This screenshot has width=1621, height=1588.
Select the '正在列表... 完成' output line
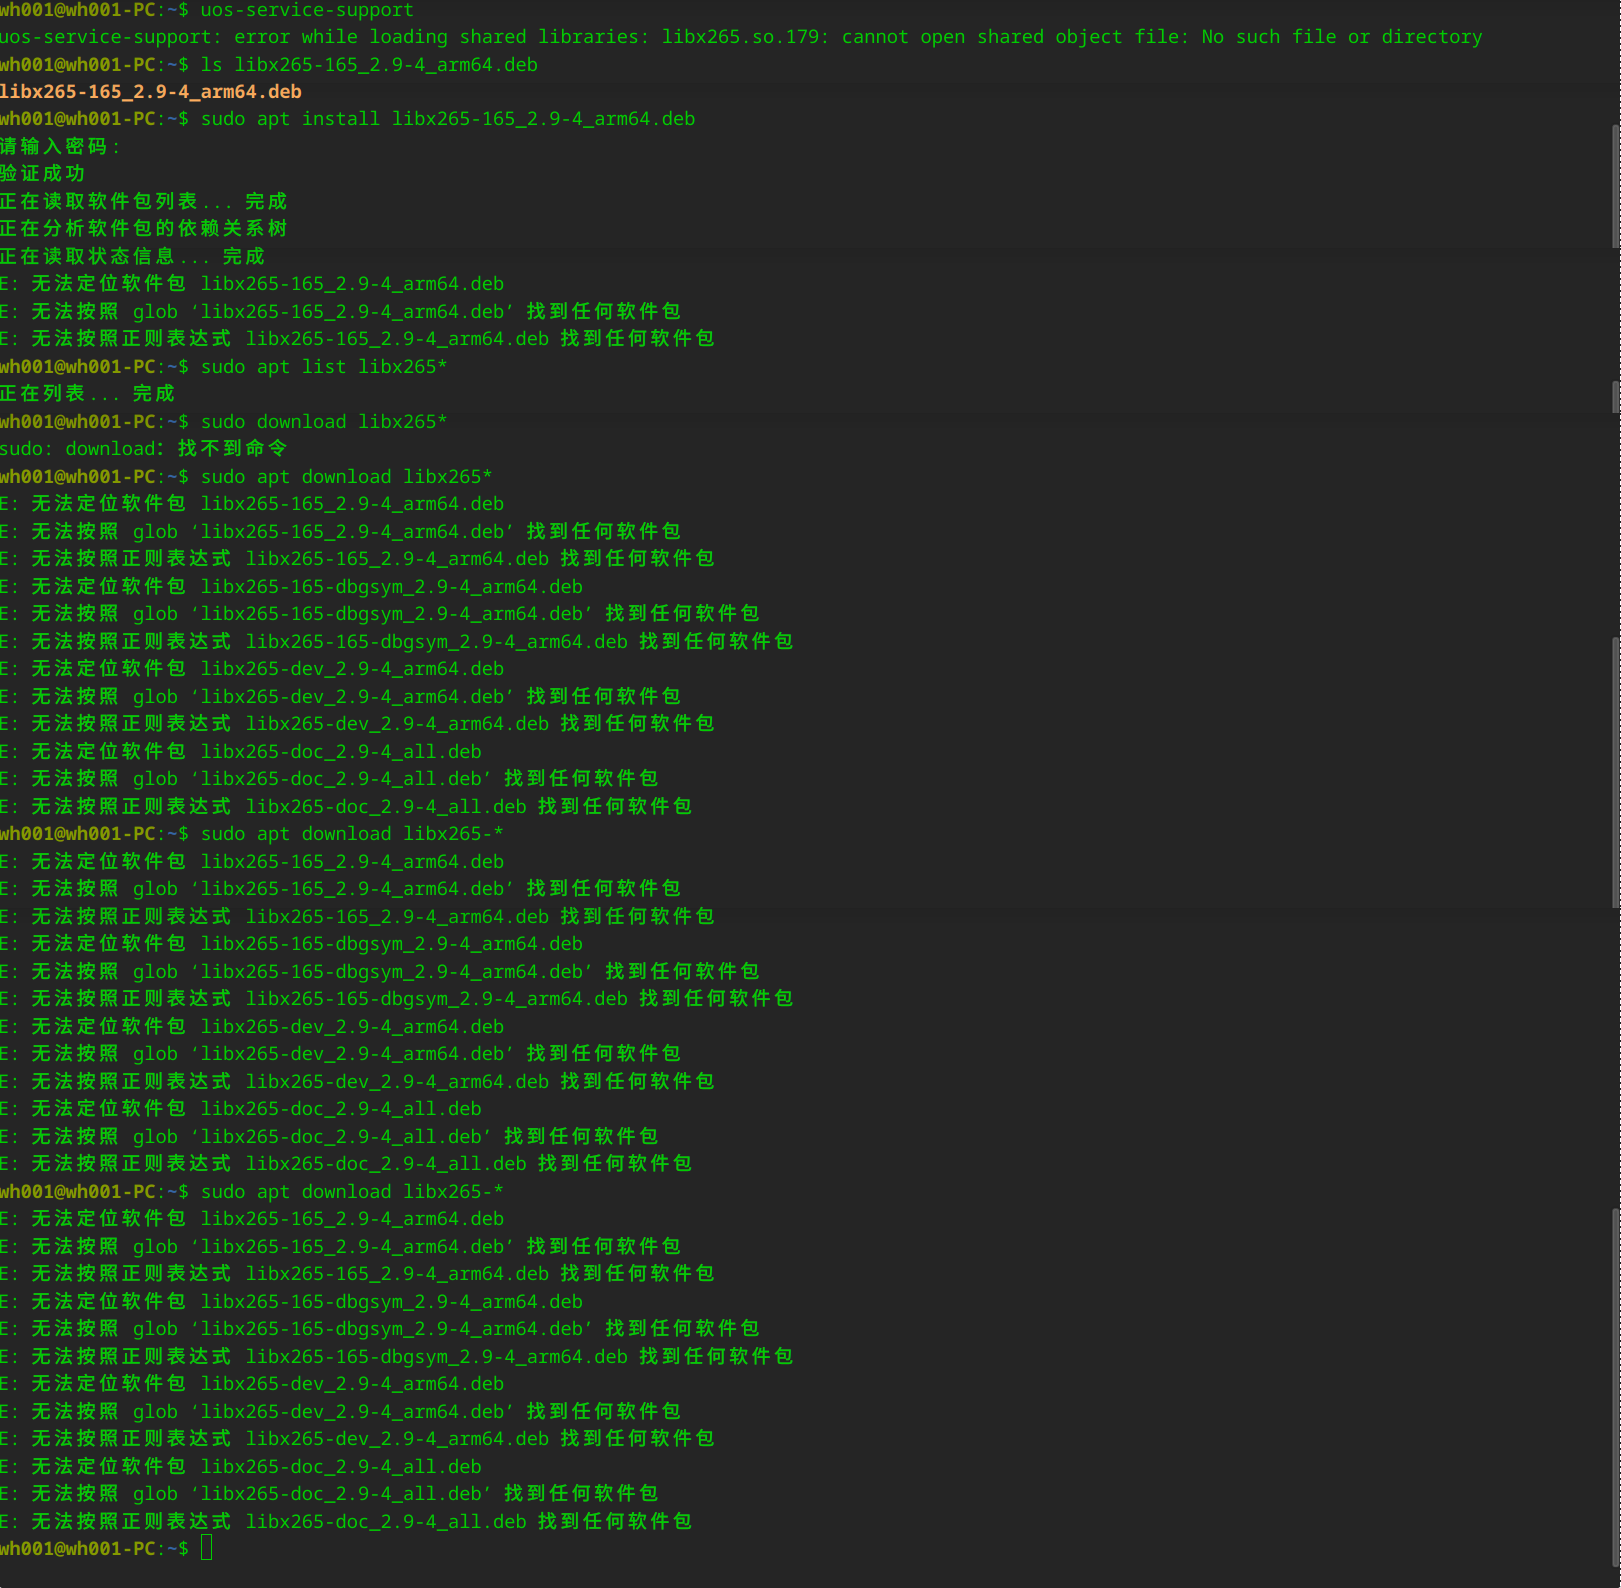[87, 393]
